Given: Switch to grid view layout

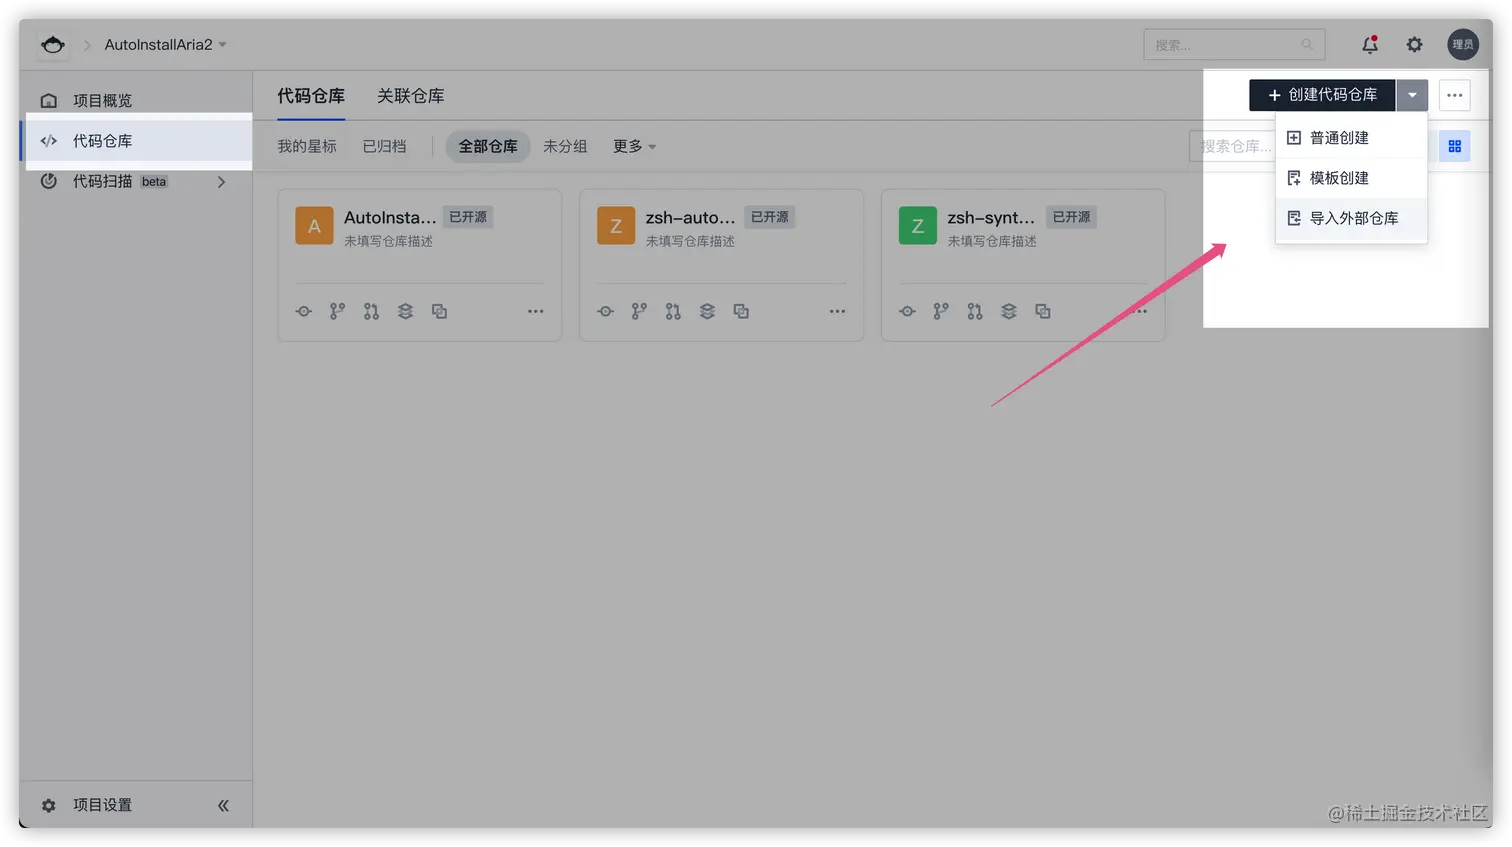Looking at the screenshot, I should [1455, 145].
